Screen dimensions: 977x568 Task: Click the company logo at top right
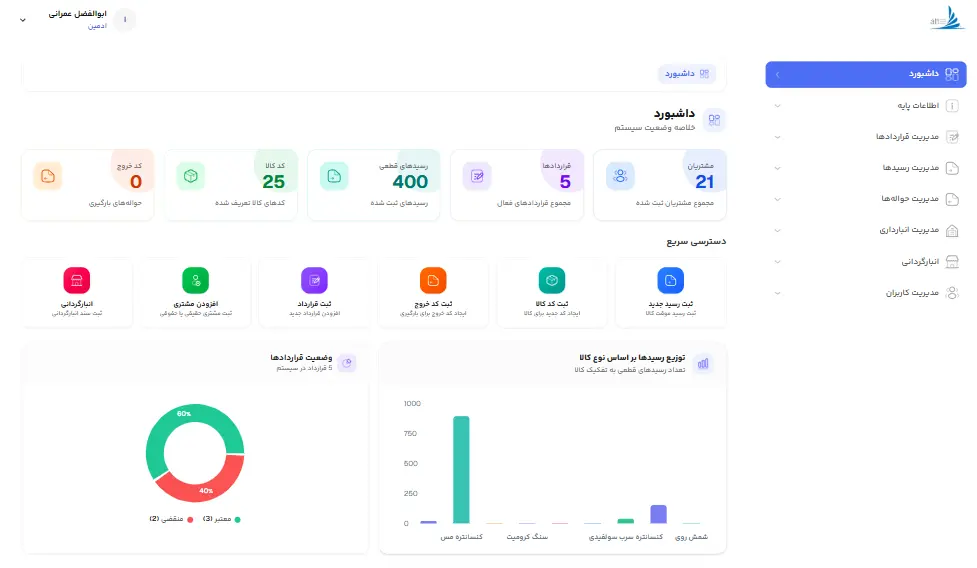pos(947,19)
